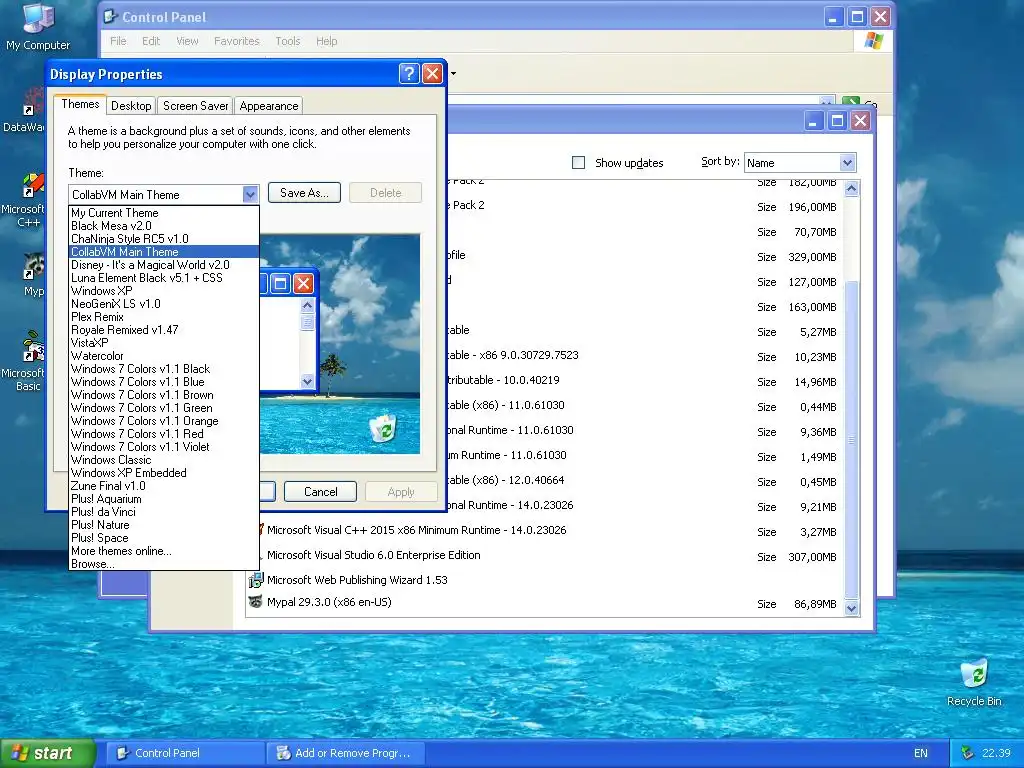Viewport: 1024px width, 768px height.
Task: Choose Windows 7 Colors v1.1 Black
Action: pyautogui.click(x=164, y=369)
